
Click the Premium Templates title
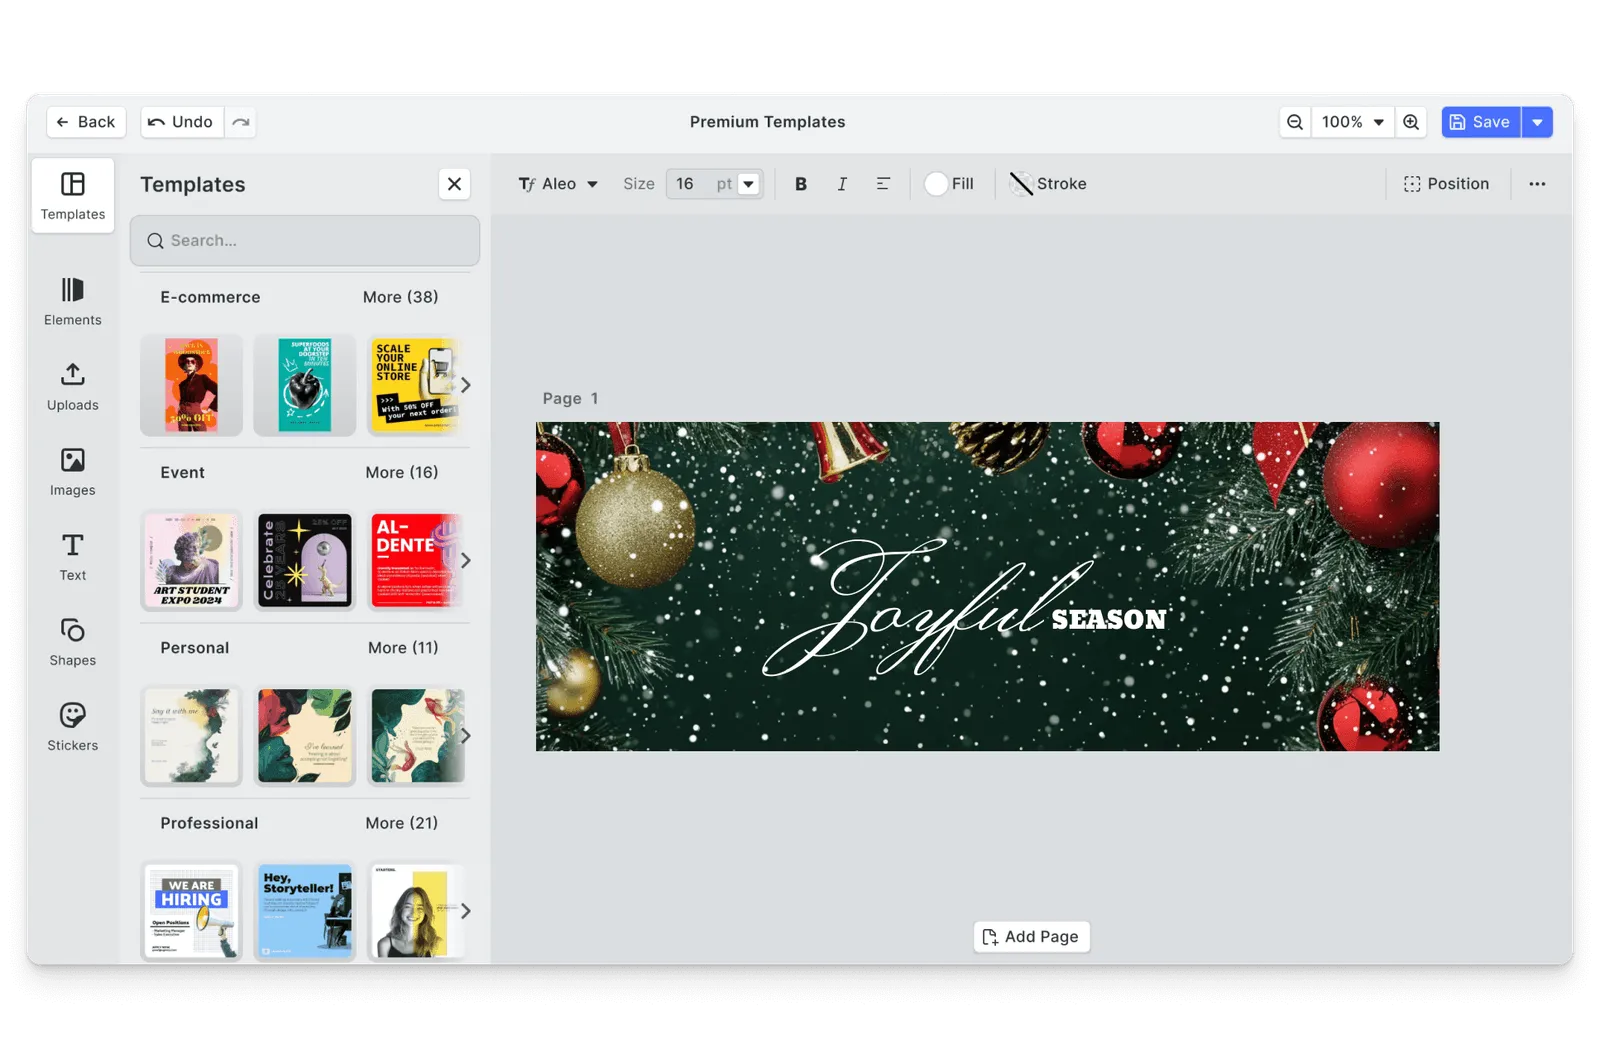pos(767,122)
